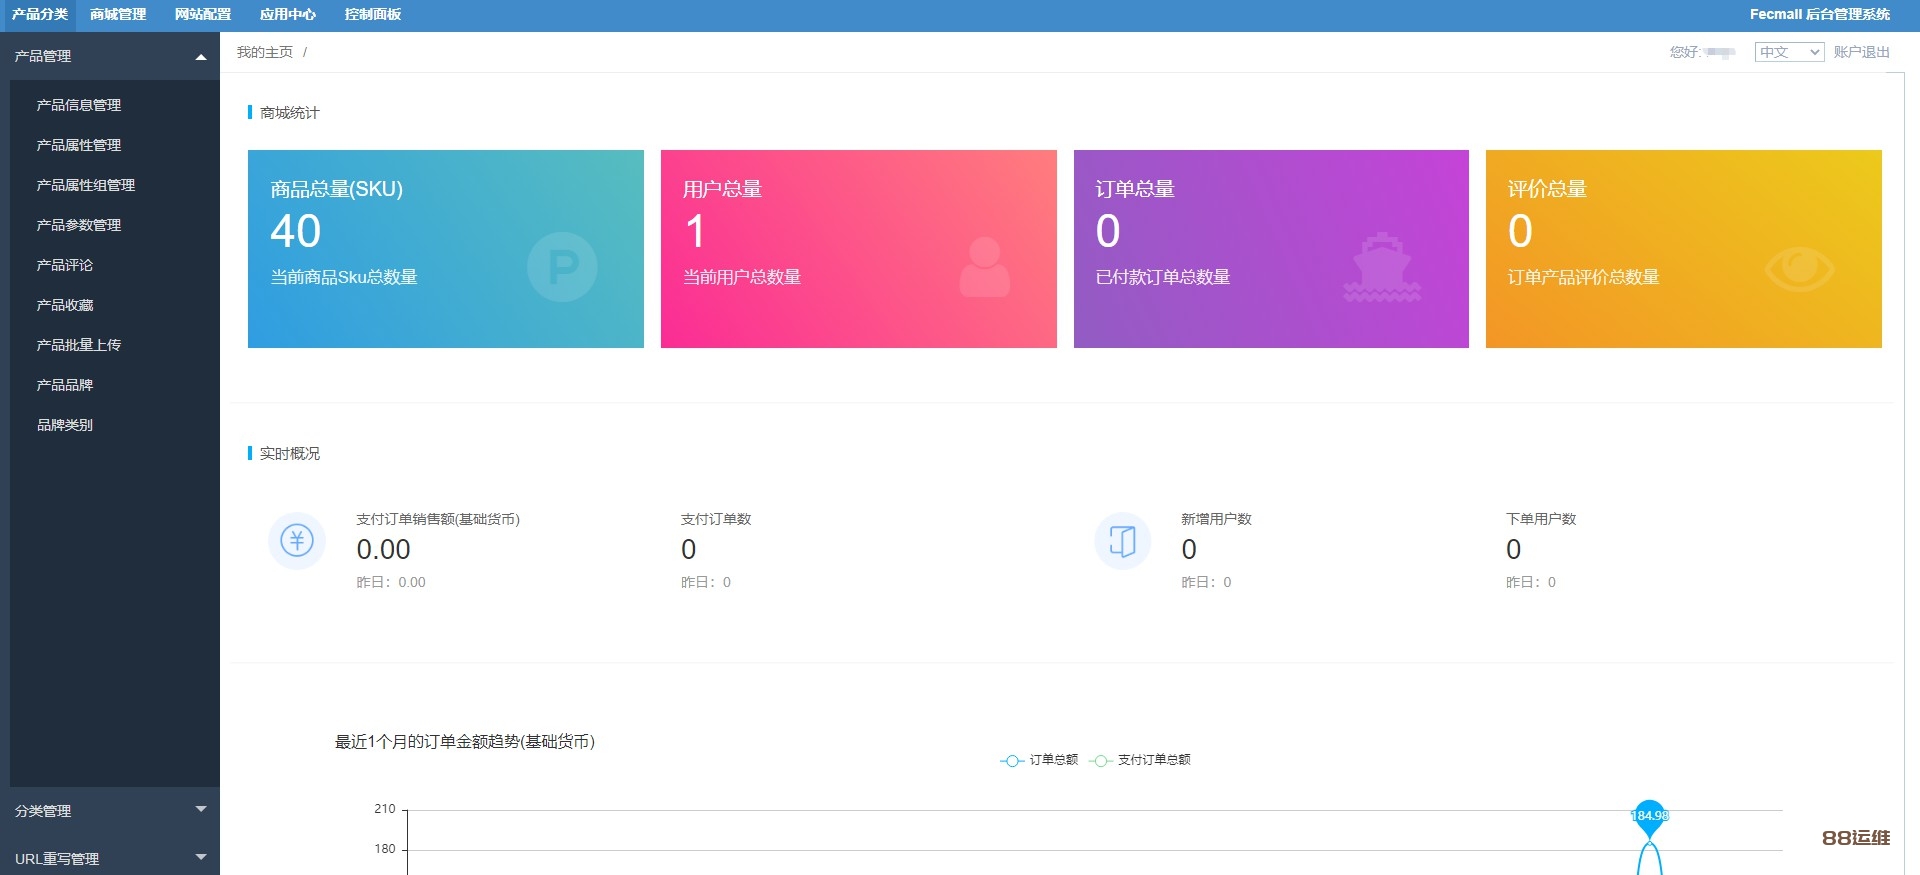Open 产品品牌 in sidebar

click(x=65, y=385)
